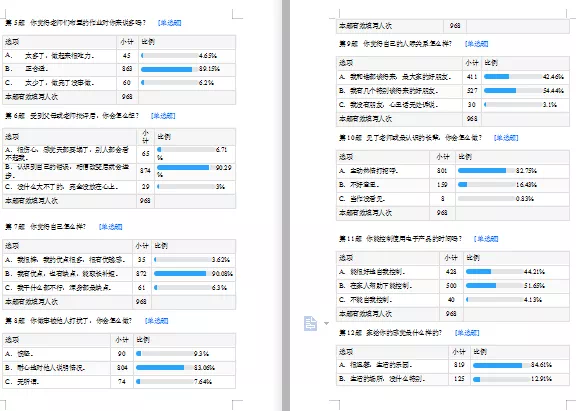Select the count cell "159"

(x=442, y=185)
